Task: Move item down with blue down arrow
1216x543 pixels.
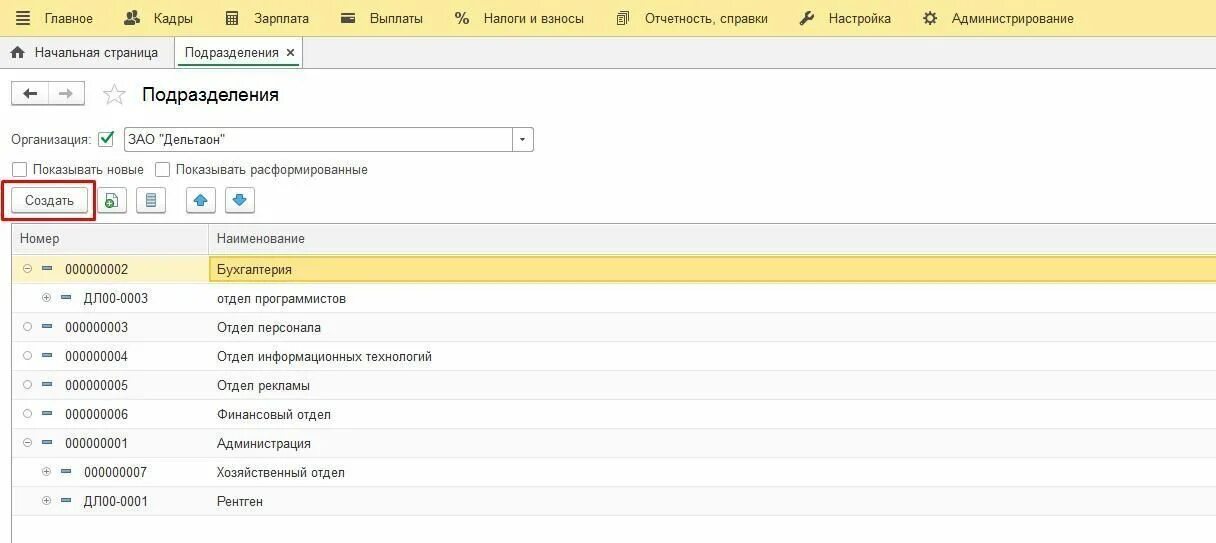Action: 239,200
